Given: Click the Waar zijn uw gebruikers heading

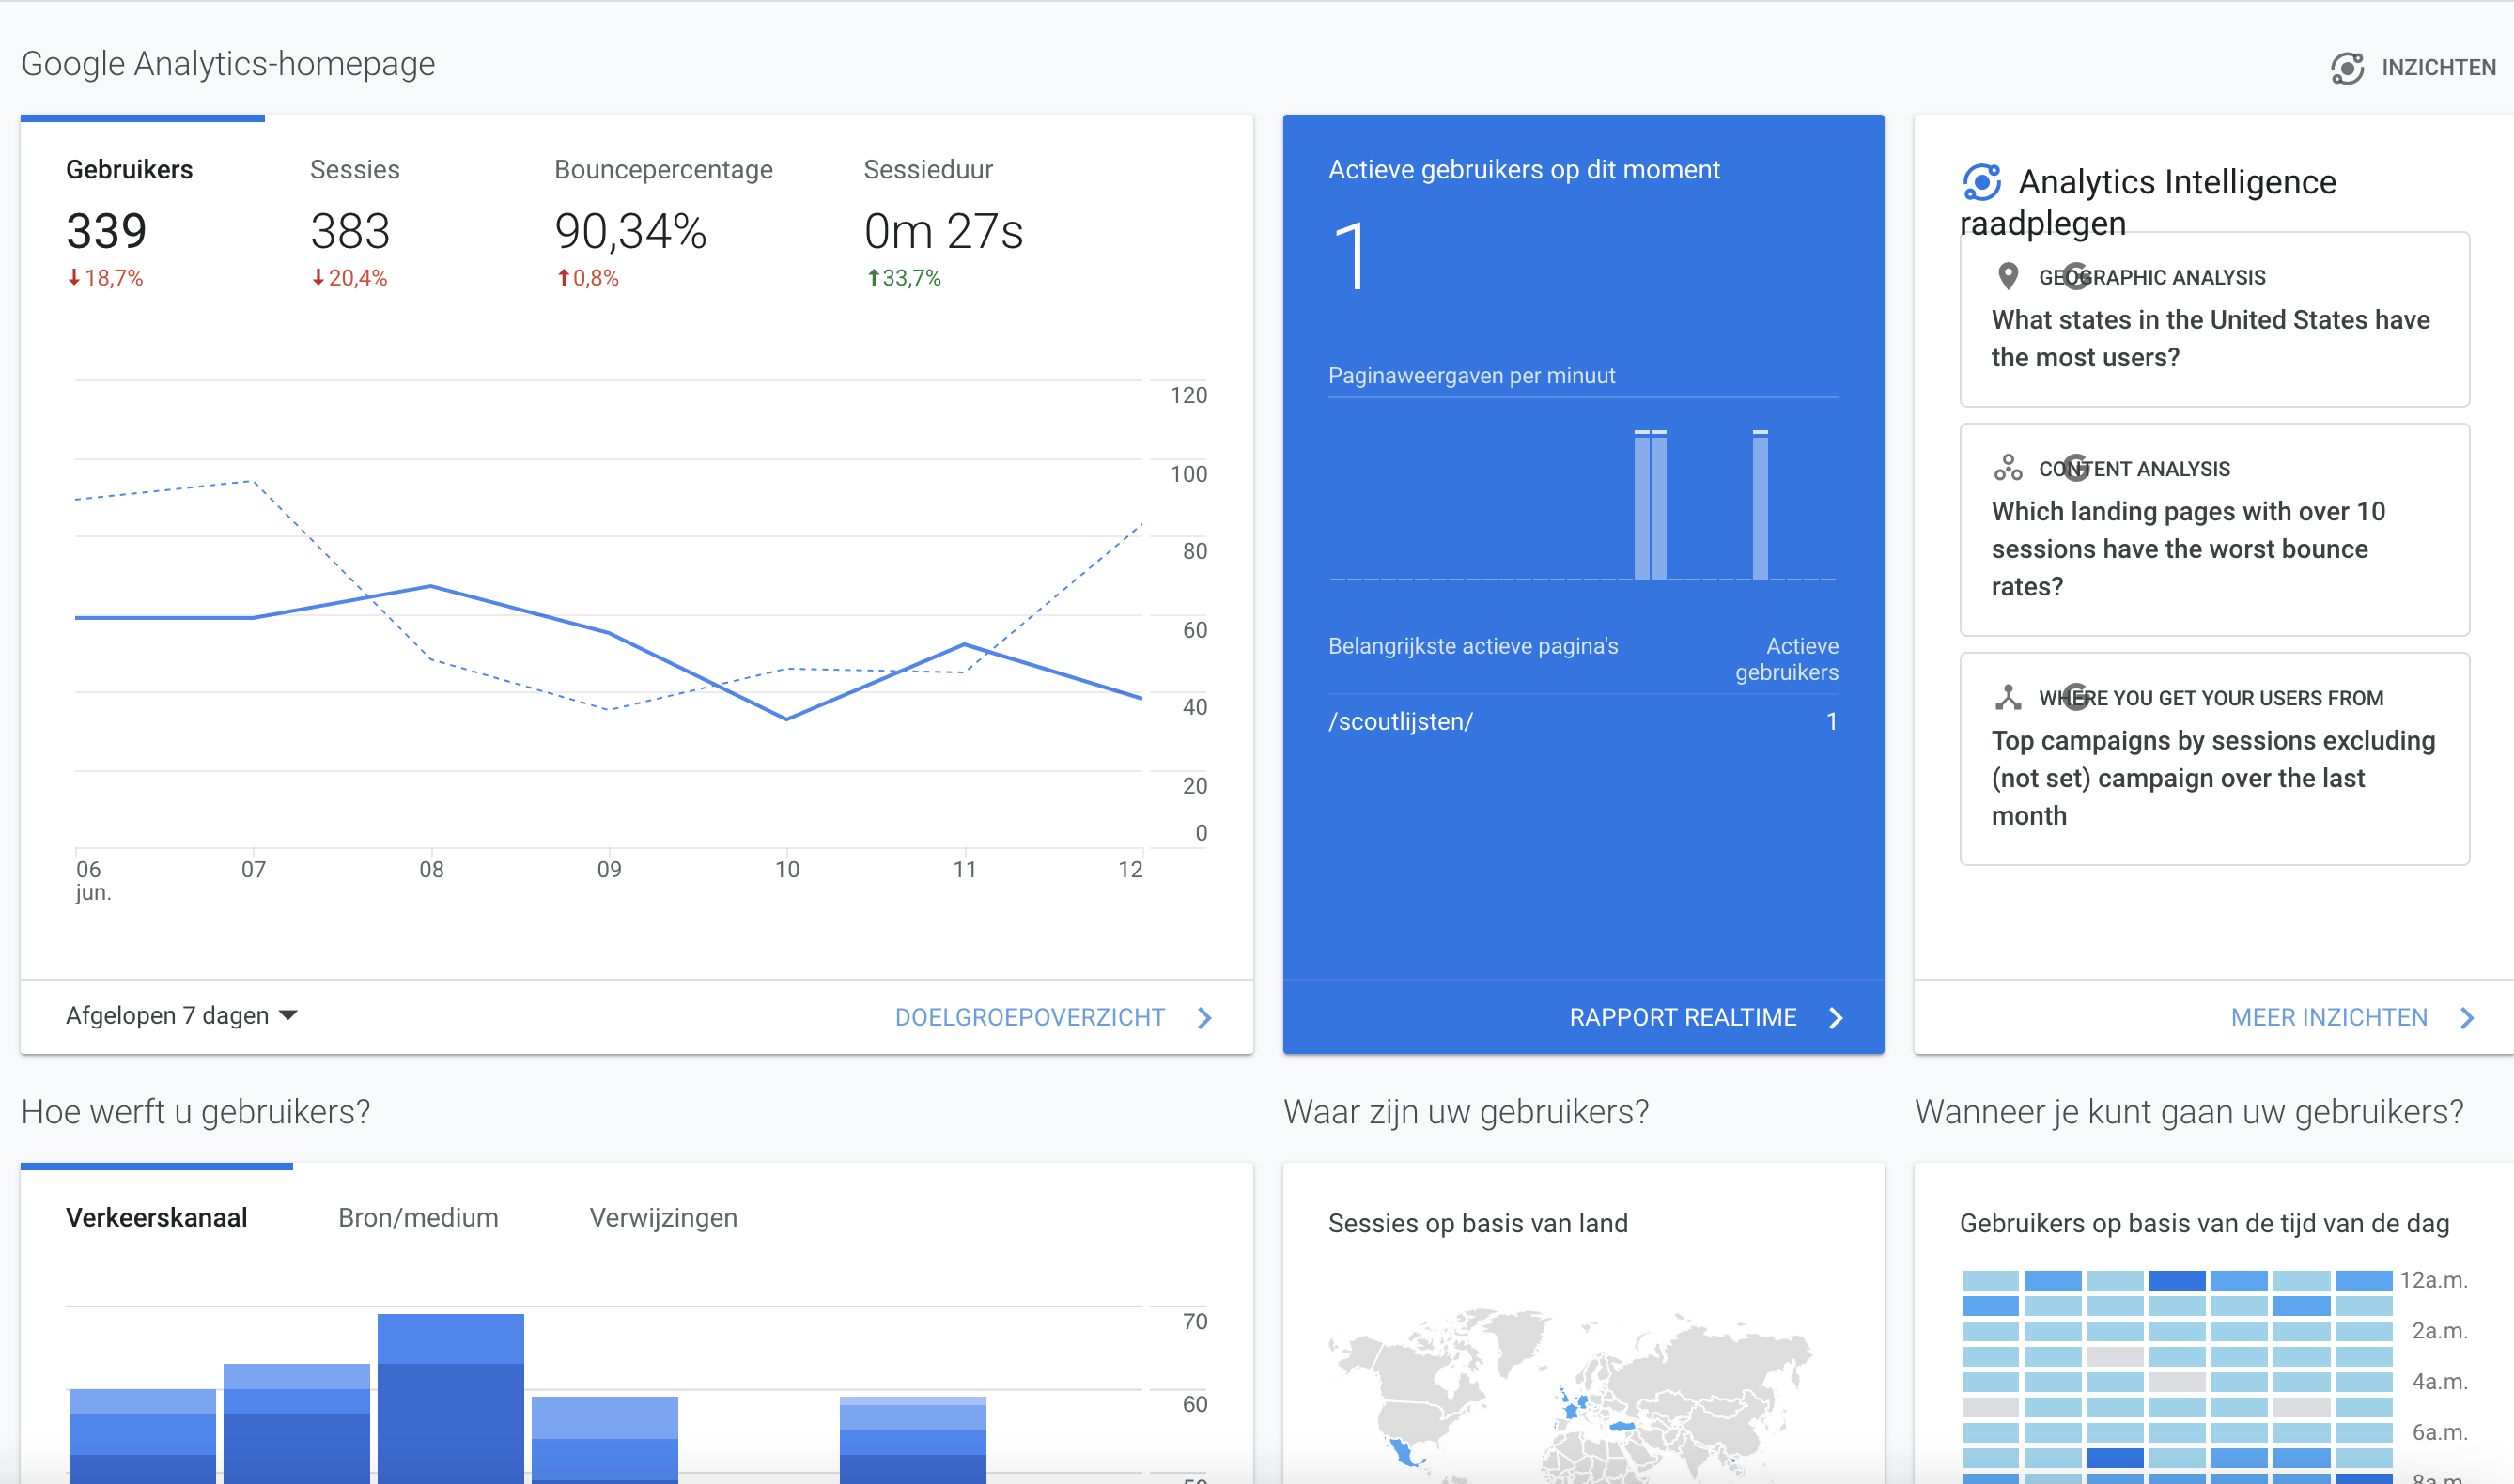Looking at the screenshot, I should [1466, 1112].
